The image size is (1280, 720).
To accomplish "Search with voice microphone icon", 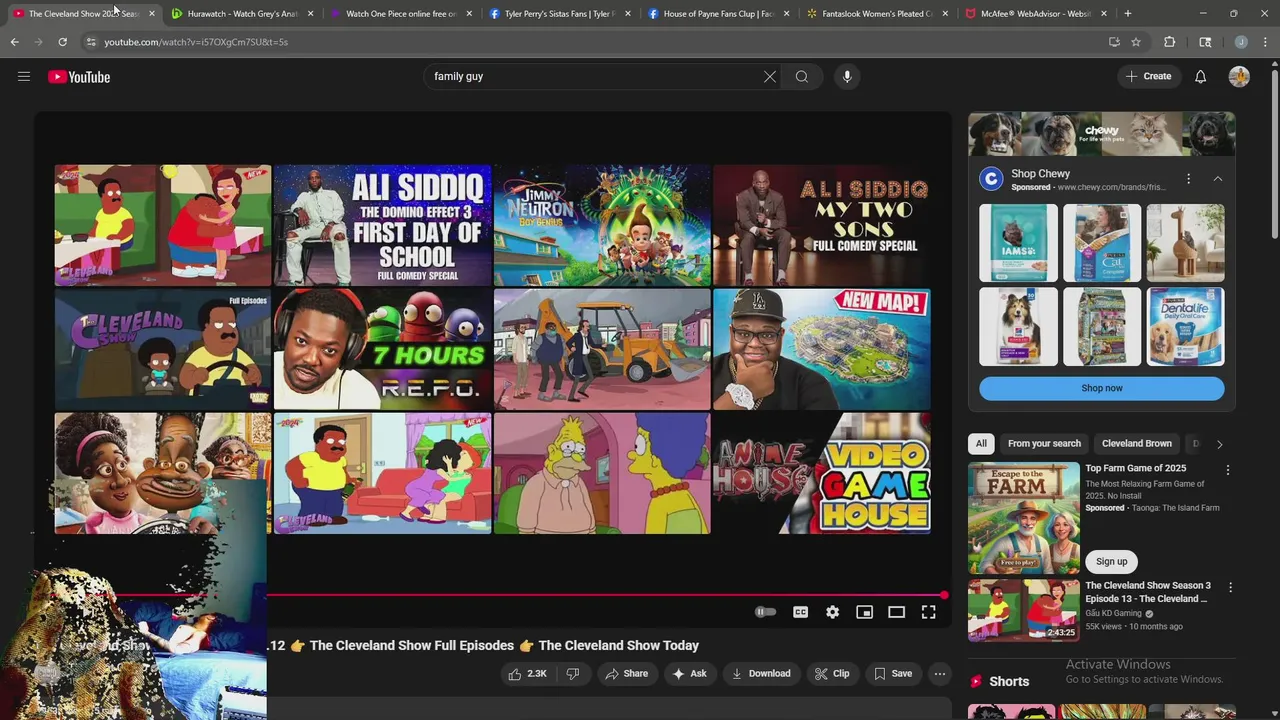I will (847, 77).
